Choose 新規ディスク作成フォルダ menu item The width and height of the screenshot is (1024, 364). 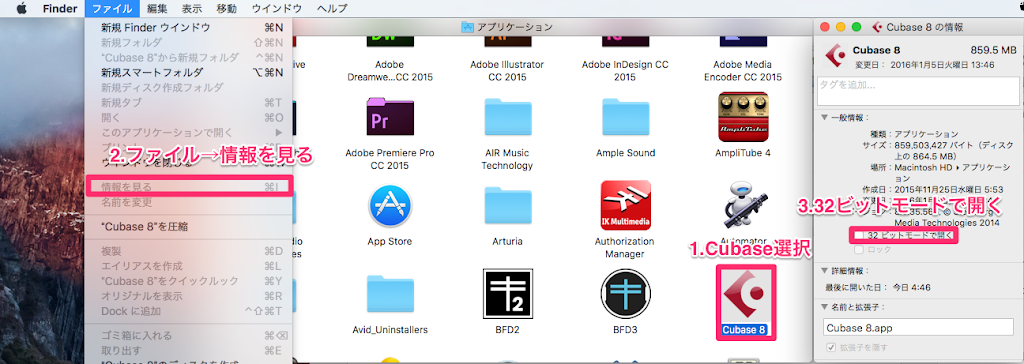[189, 88]
